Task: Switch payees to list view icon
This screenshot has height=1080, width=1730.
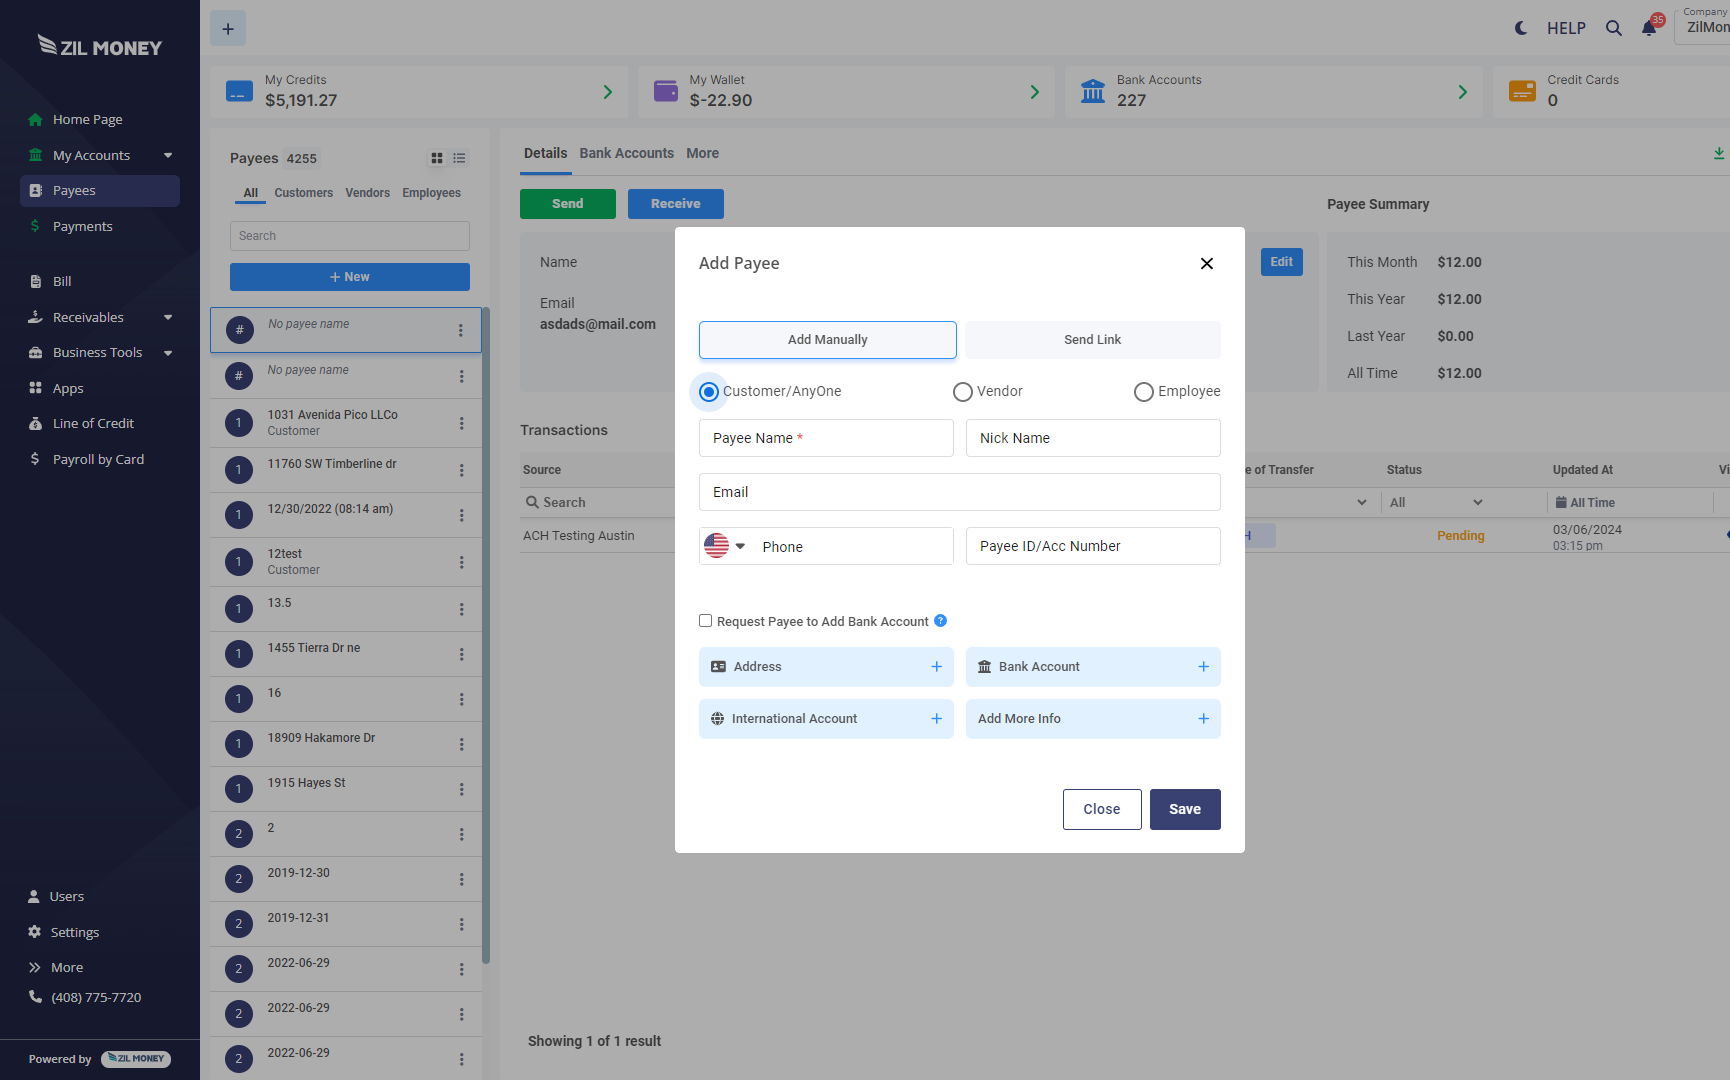Action: [x=459, y=158]
